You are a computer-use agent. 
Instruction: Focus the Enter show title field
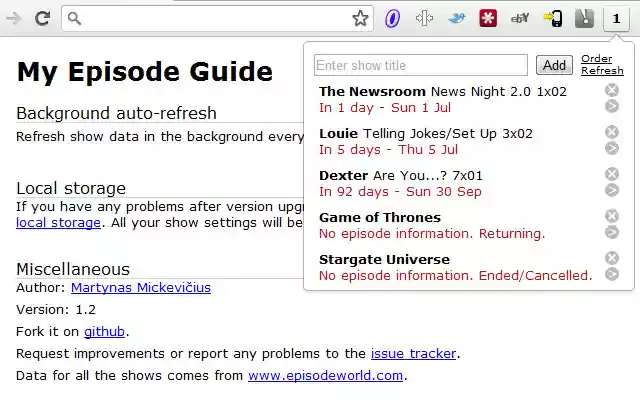coord(421,65)
